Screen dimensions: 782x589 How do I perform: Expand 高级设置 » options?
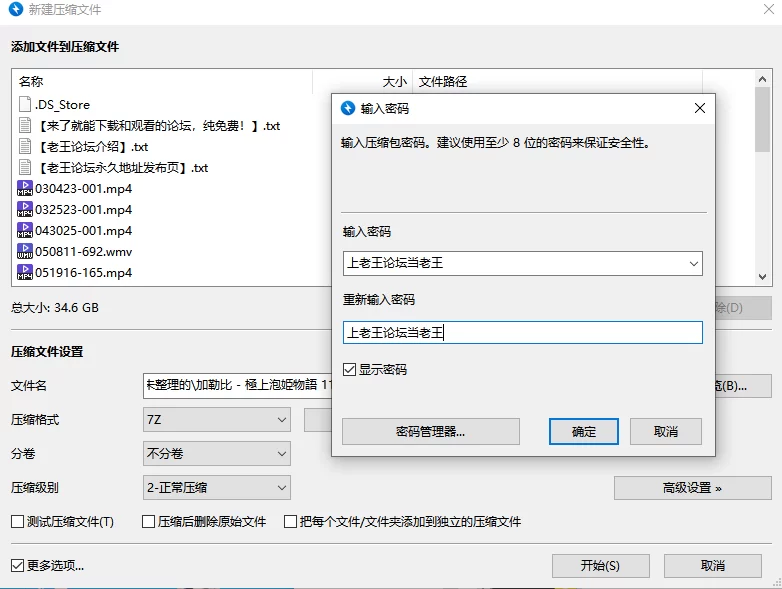[x=693, y=488]
